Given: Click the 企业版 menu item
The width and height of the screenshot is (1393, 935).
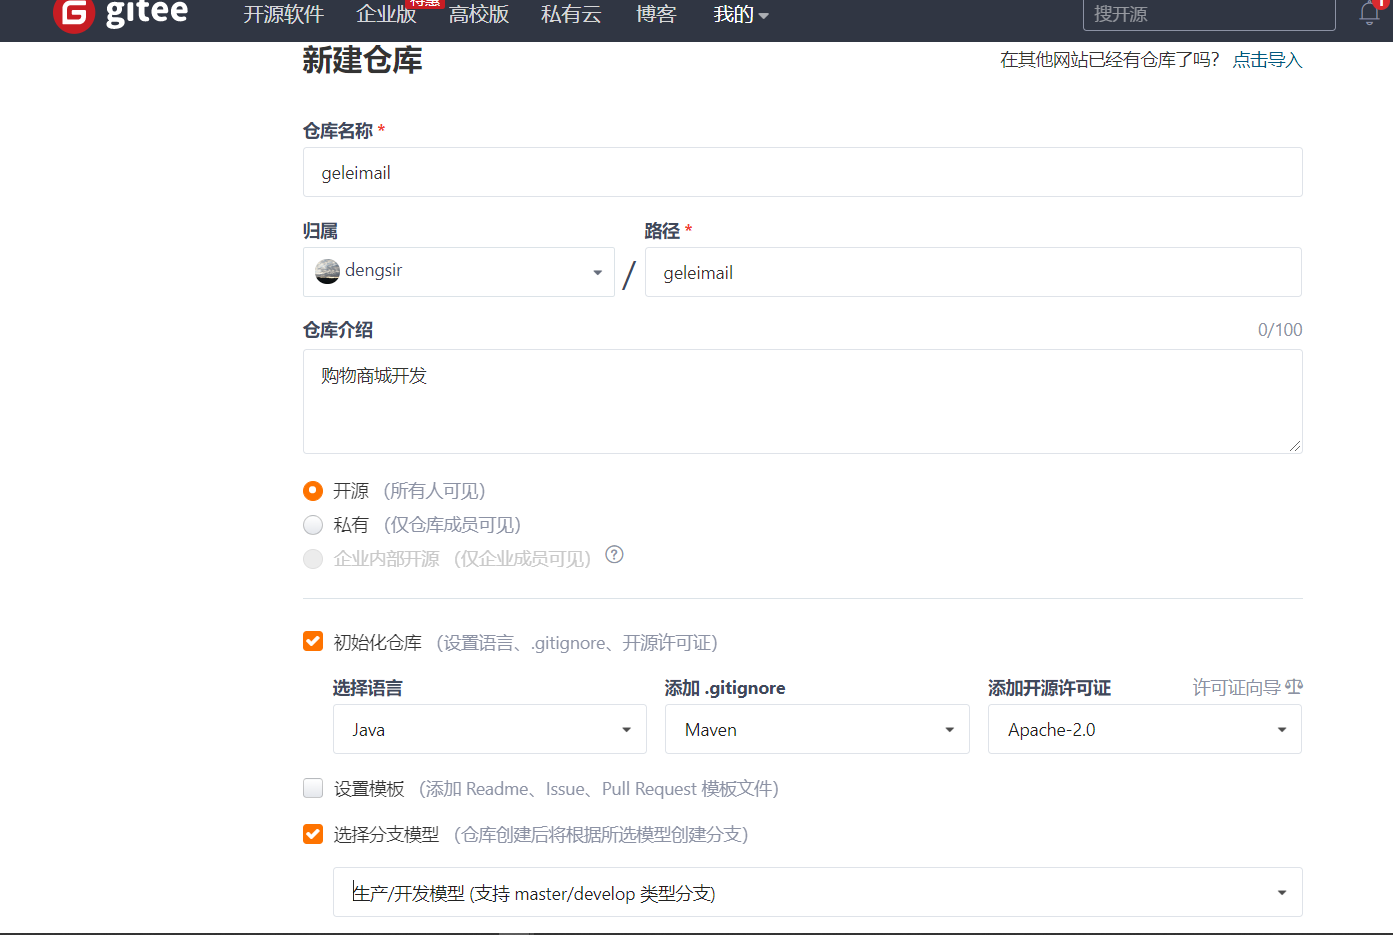Looking at the screenshot, I should point(385,15).
